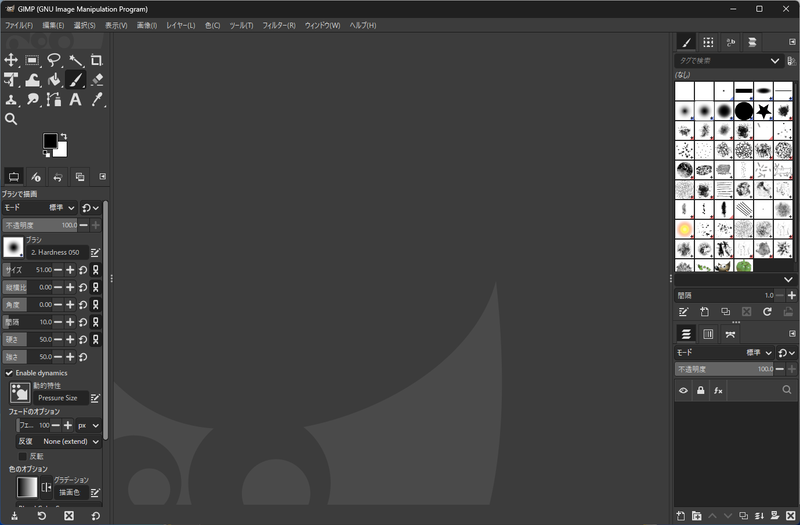Save tool preset at tool options bottom

pyautogui.click(x=14, y=516)
